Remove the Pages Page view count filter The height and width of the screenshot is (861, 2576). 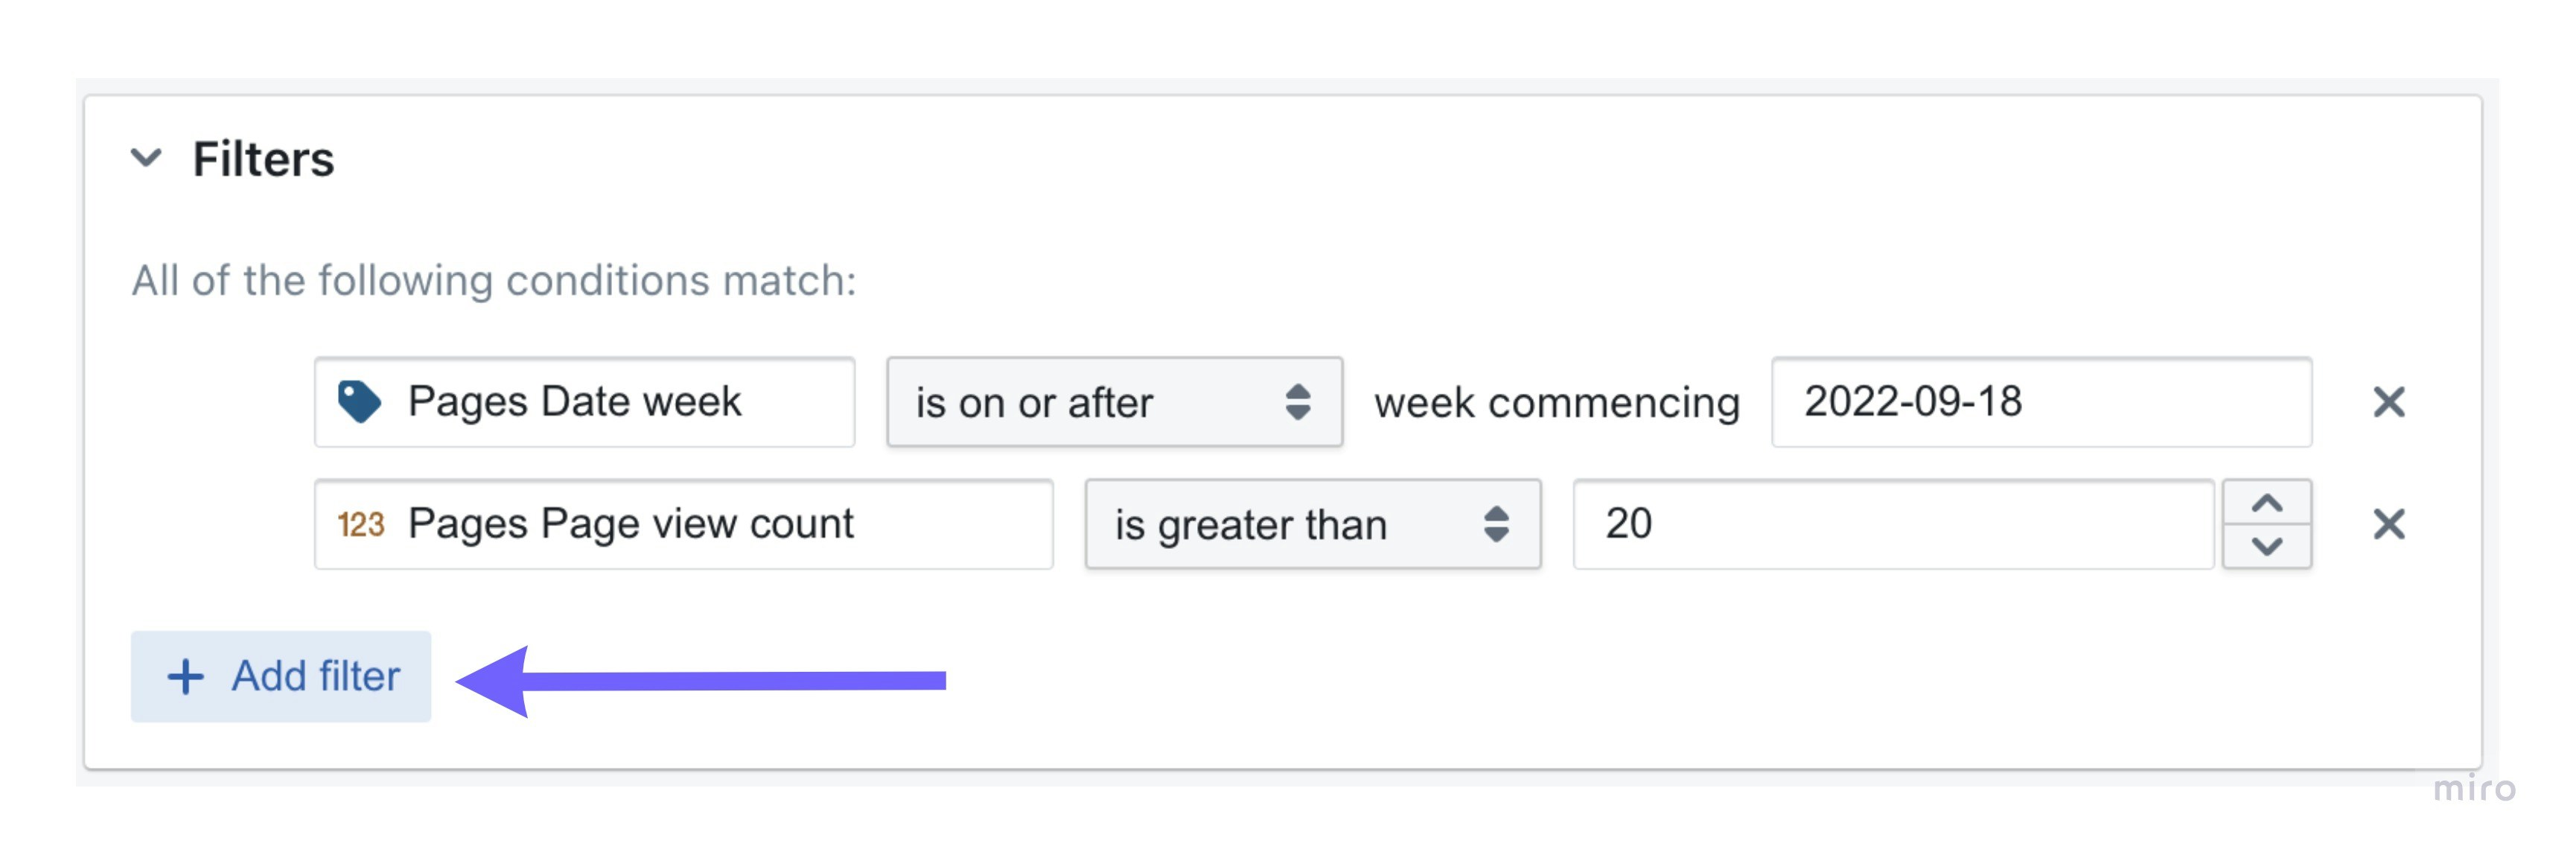(x=2388, y=524)
